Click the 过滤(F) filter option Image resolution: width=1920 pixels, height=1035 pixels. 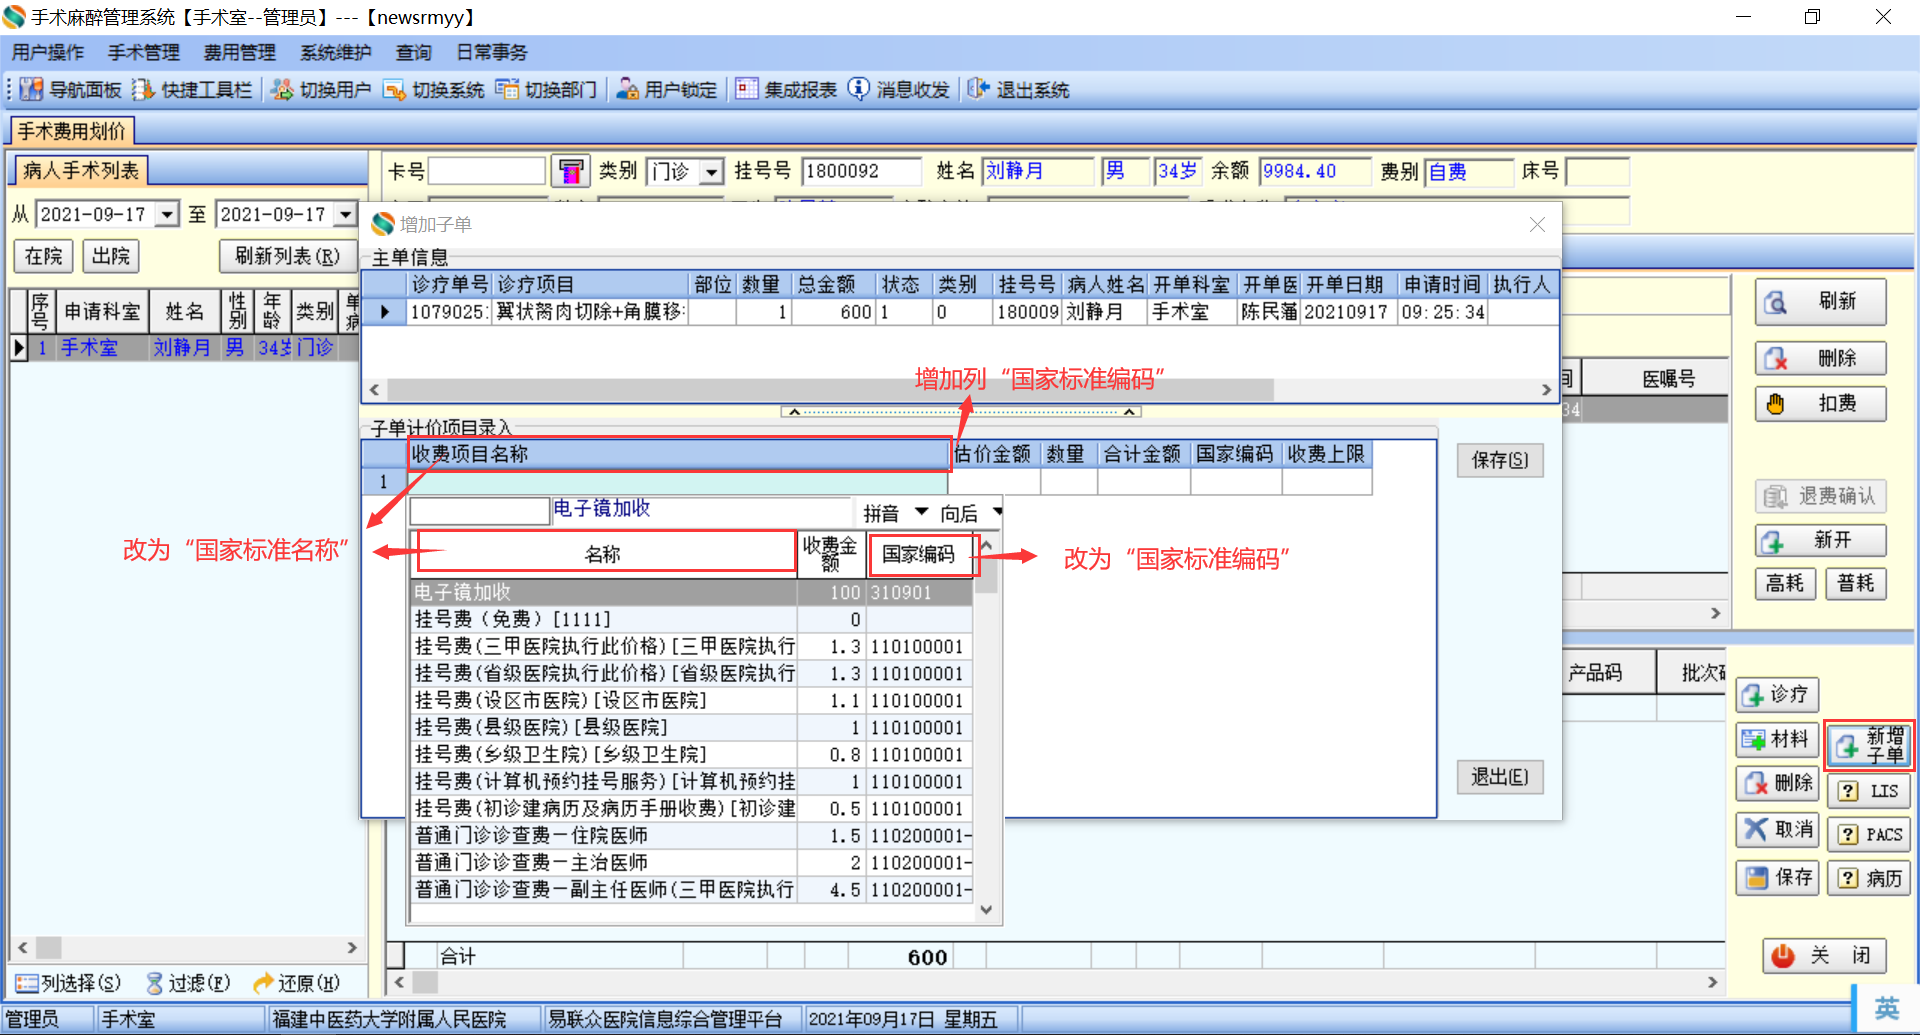click(x=188, y=984)
